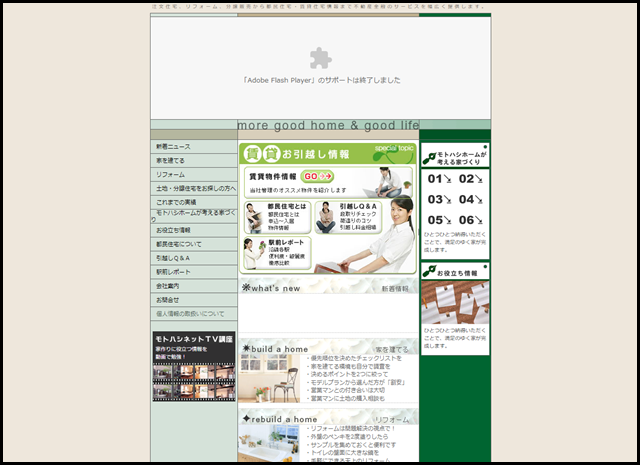
Task: Open 外壁のペンキを2度塗りしたら link
Action: pyautogui.click(x=348, y=436)
